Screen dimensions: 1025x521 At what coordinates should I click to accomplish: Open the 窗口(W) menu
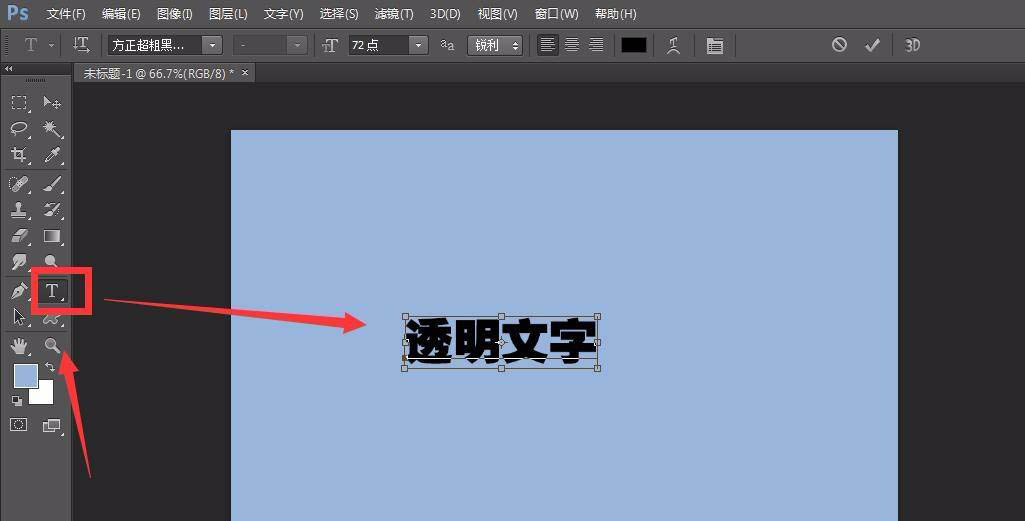556,14
